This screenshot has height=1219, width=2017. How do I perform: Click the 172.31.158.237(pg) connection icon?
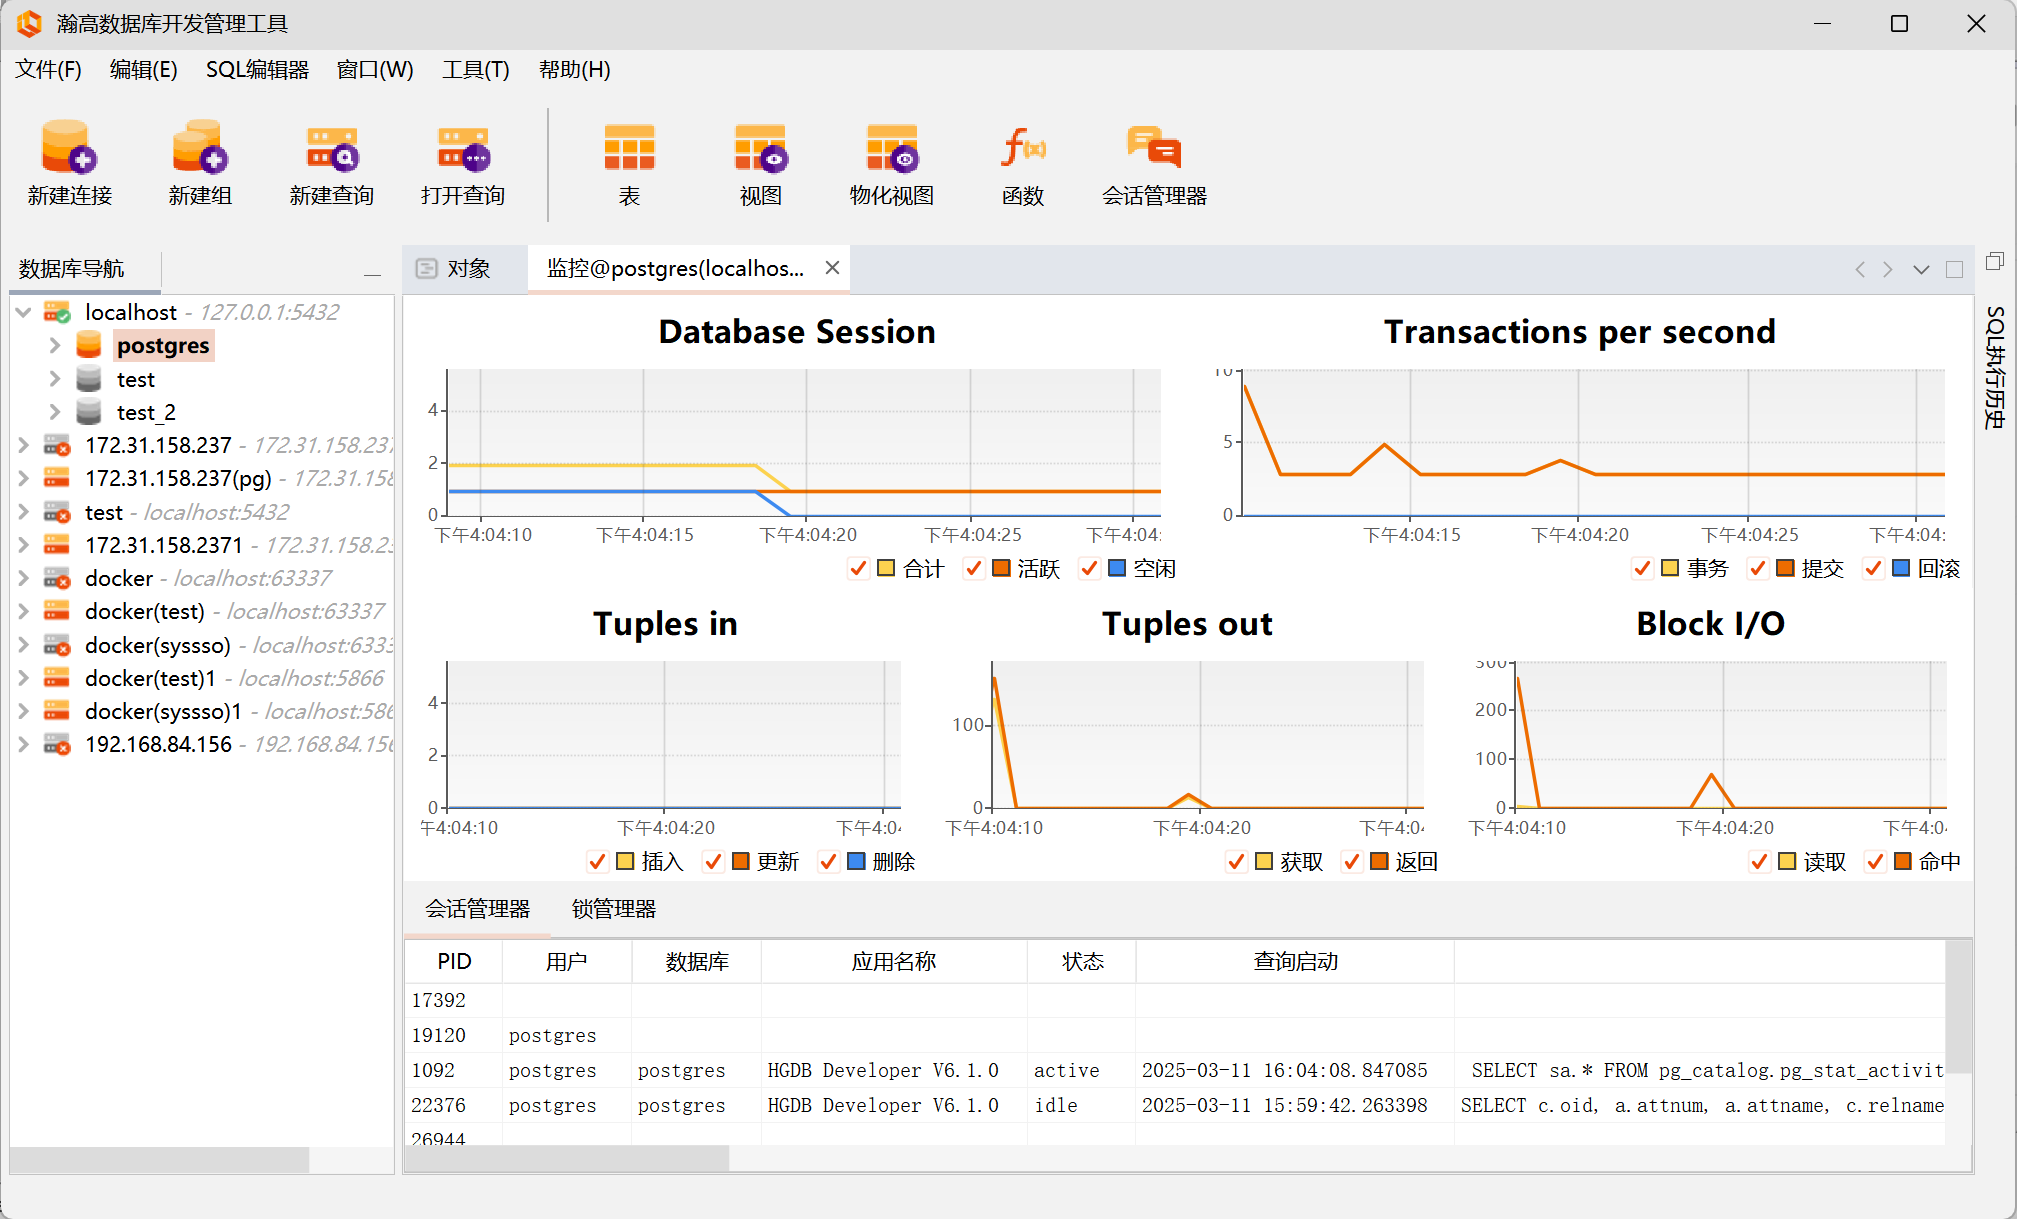(57, 478)
